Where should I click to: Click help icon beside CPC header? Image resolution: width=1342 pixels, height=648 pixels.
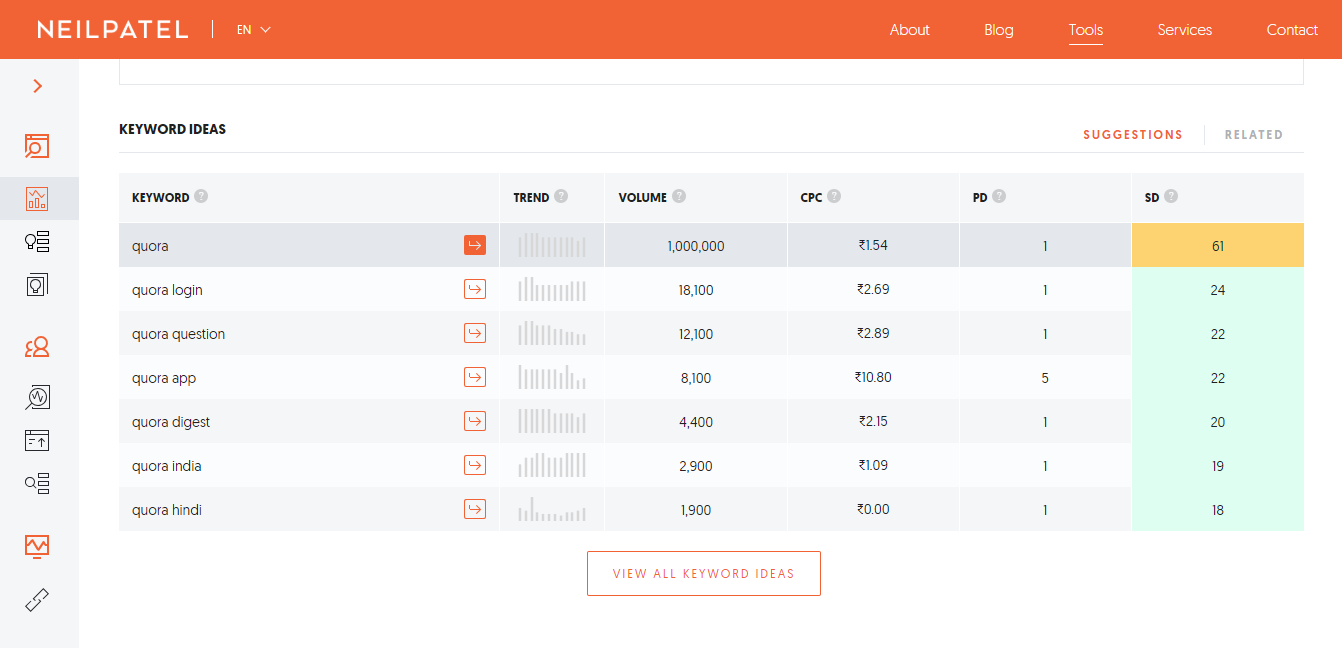(x=834, y=196)
